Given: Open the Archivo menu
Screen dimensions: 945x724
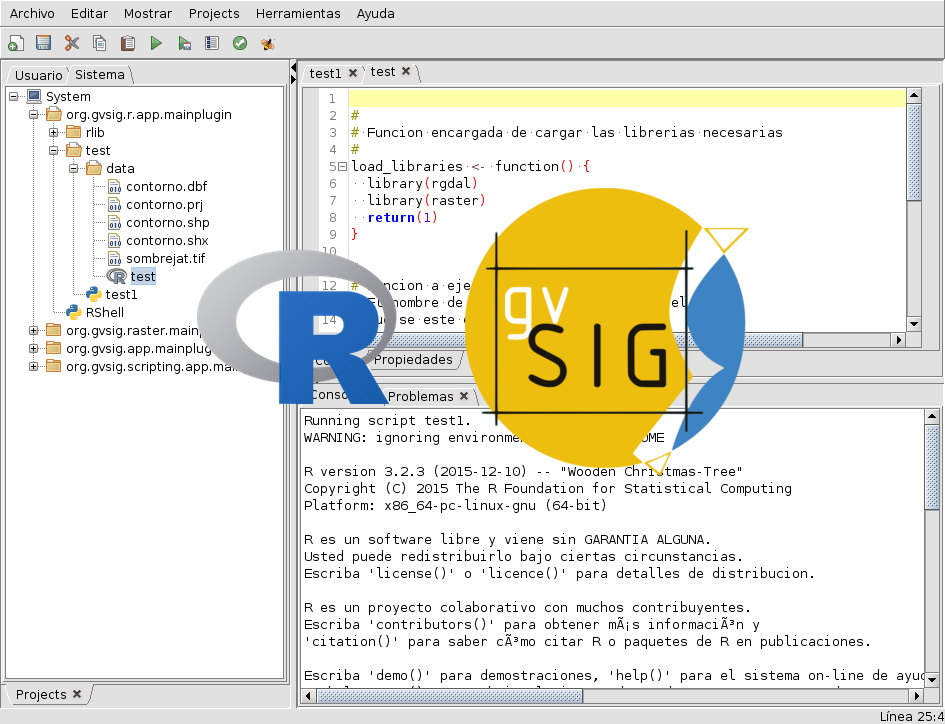Looking at the screenshot, I should tap(32, 14).
